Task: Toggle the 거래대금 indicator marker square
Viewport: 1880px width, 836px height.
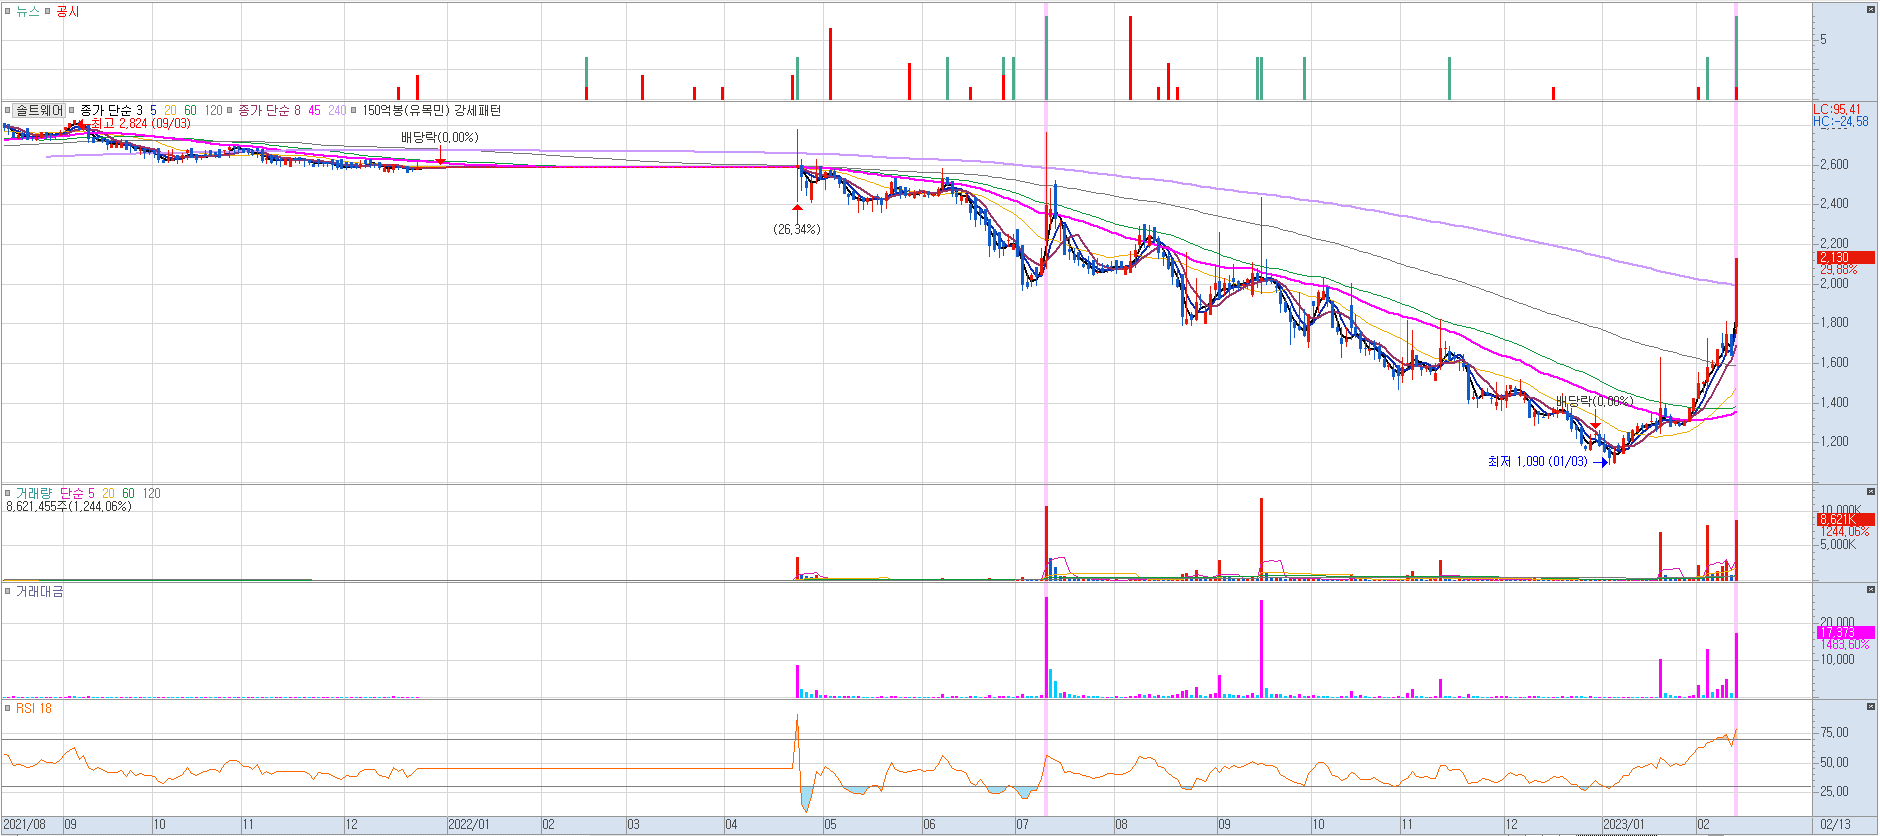Action: (x=8, y=591)
